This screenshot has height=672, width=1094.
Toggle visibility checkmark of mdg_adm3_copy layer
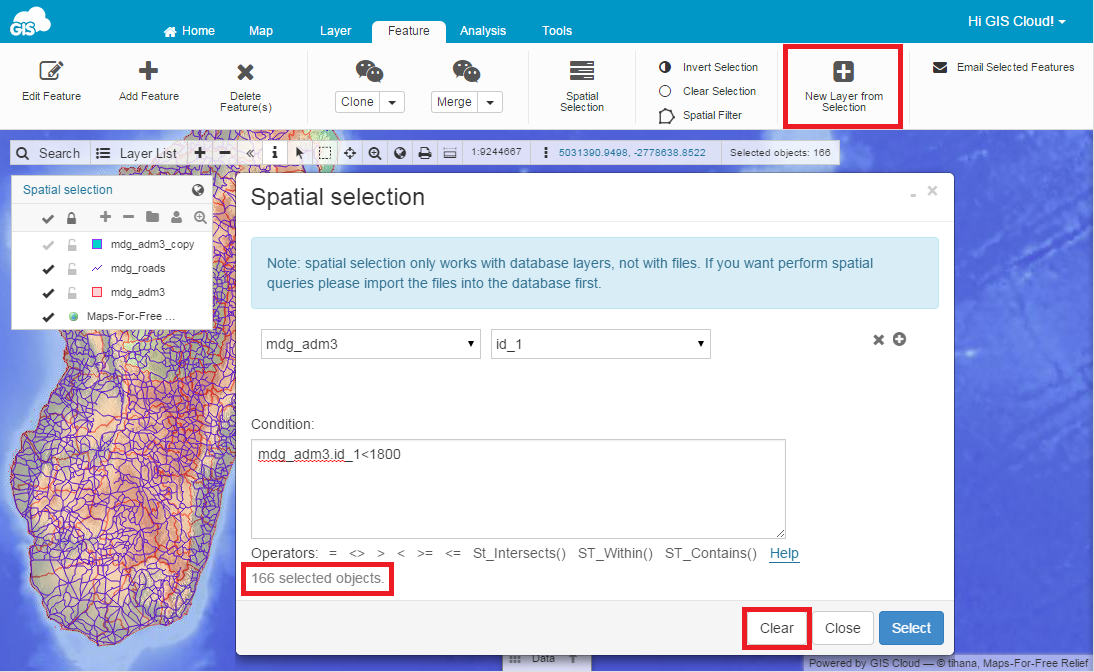[x=47, y=245]
